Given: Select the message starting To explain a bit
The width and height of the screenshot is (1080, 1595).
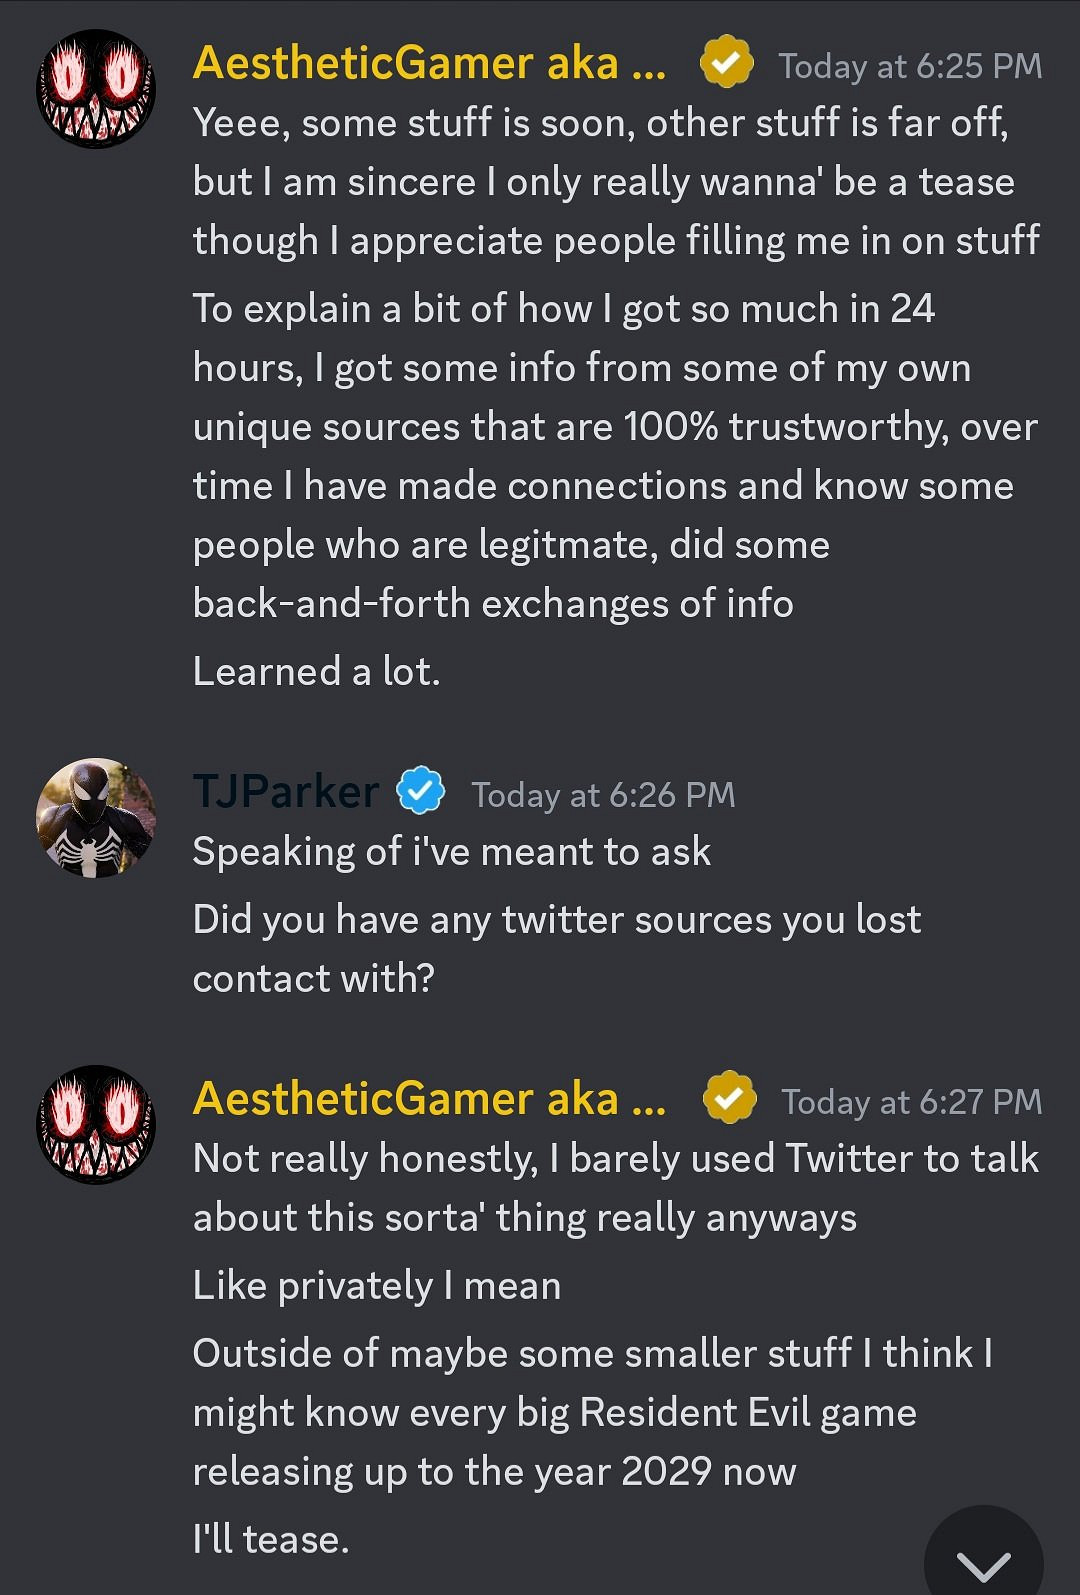Looking at the screenshot, I should pos(615,455).
